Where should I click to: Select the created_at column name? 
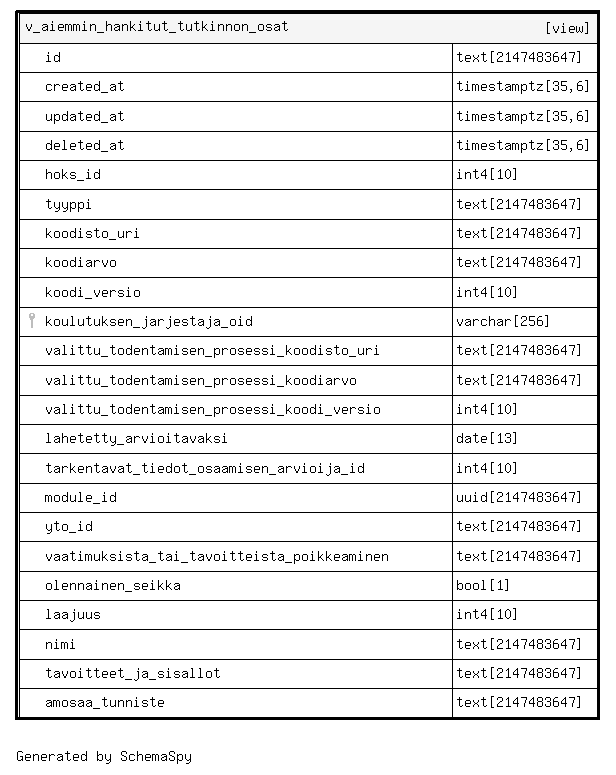pyautogui.click(x=85, y=86)
